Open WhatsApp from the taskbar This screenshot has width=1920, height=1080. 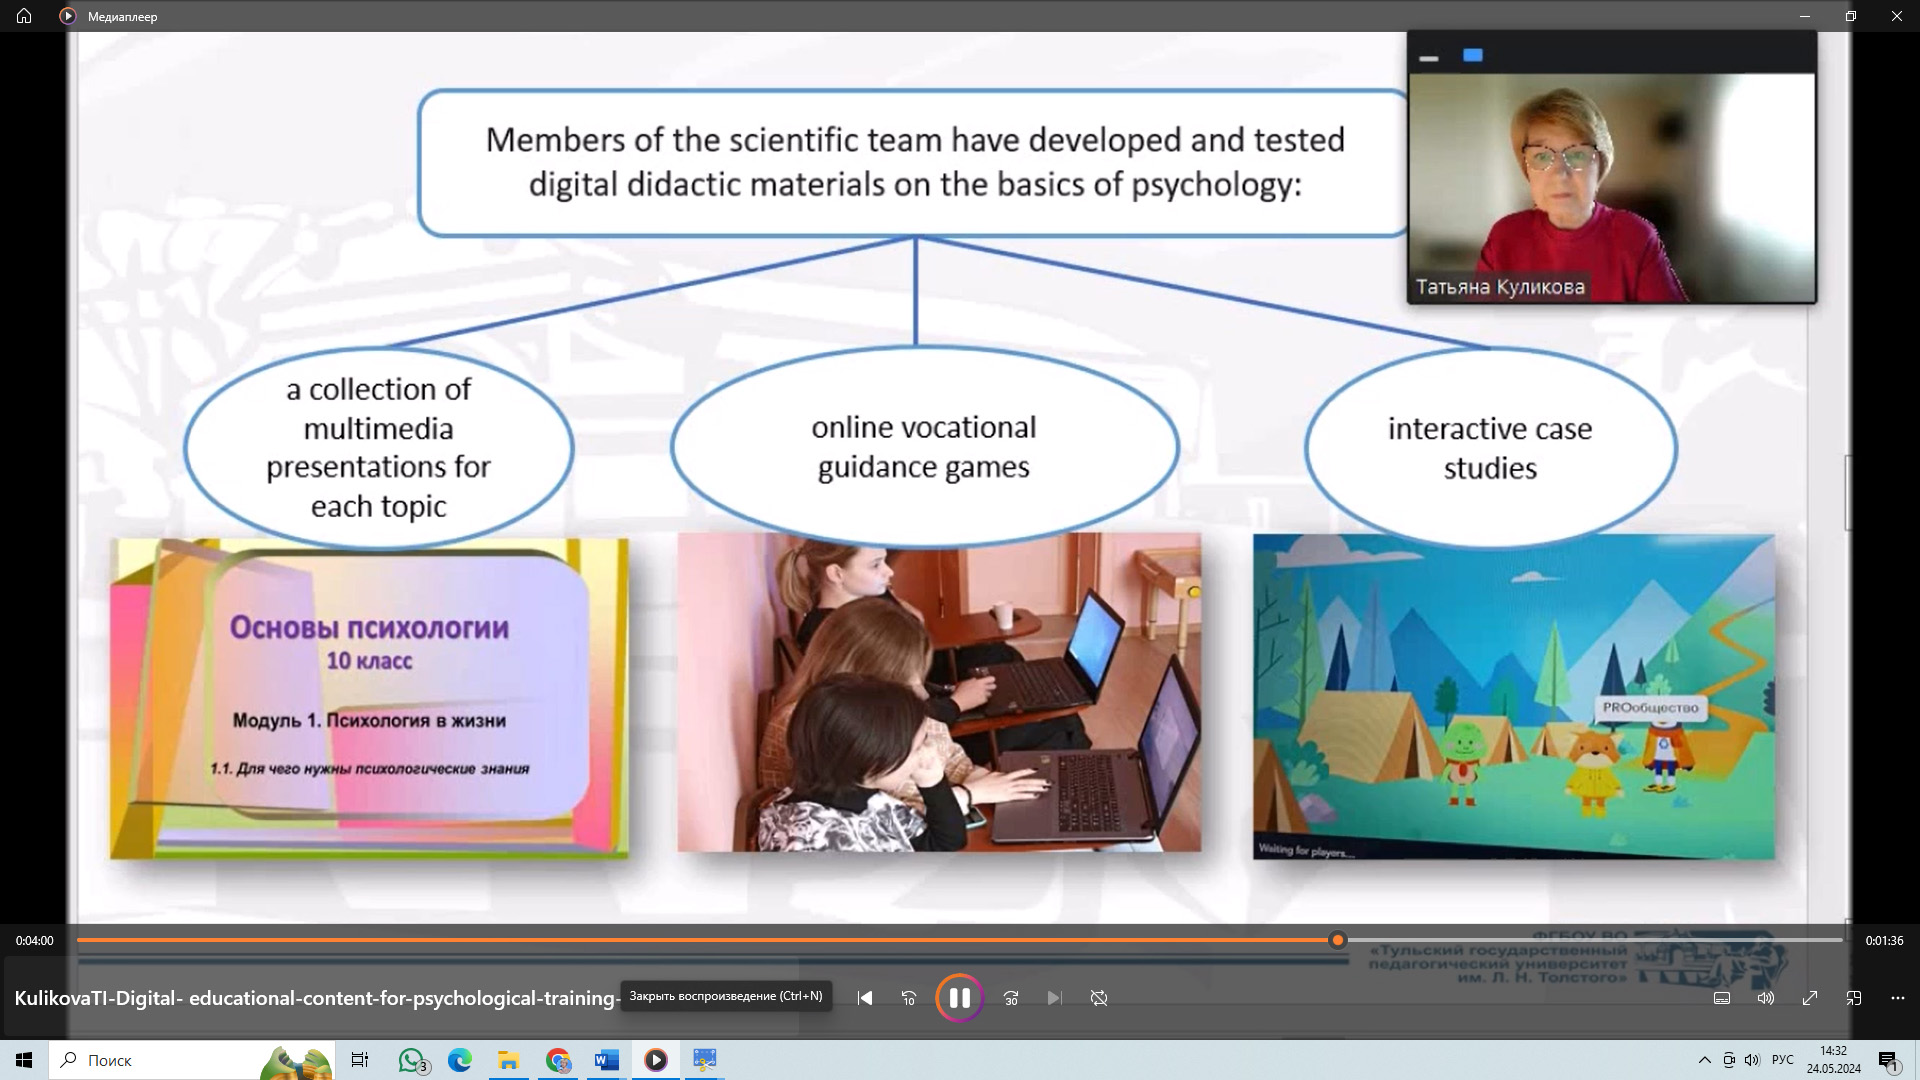coord(411,1060)
